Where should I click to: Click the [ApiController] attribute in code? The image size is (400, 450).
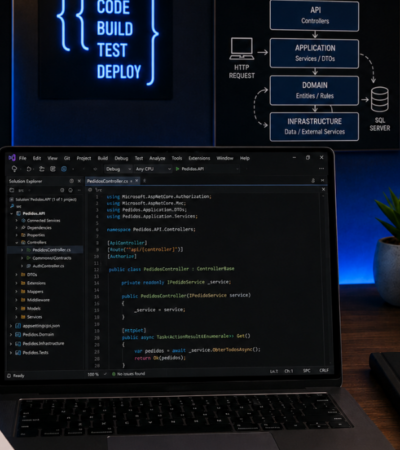click(x=127, y=243)
